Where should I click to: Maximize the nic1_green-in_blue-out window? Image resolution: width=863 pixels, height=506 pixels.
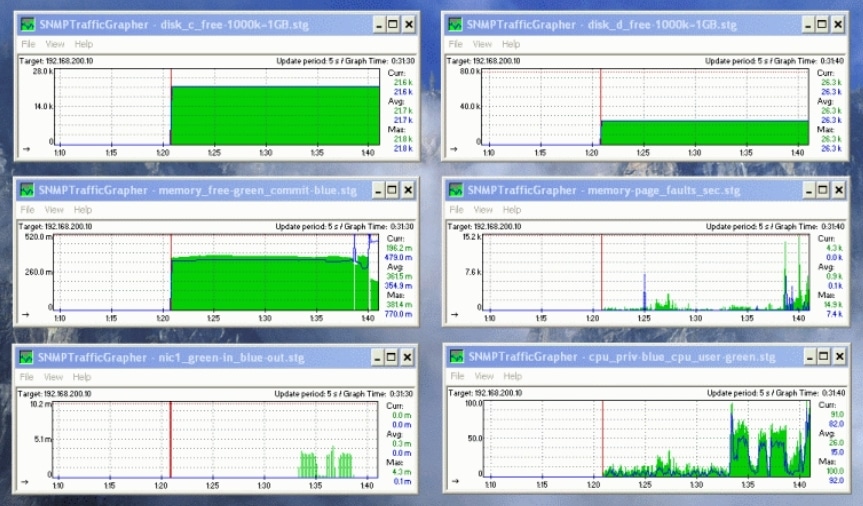(x=391, y=357)
